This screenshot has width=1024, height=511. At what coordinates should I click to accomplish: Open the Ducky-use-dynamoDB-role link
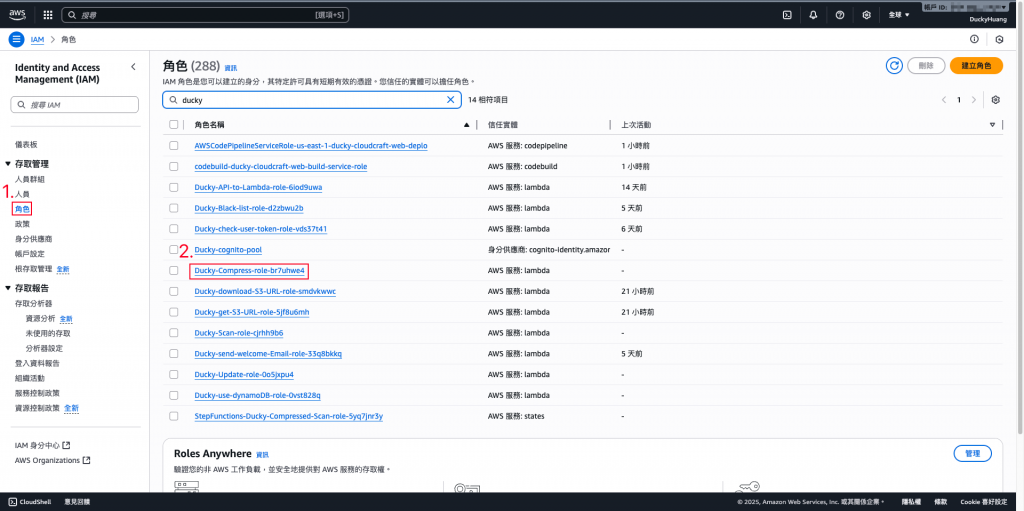pos(257,395)
